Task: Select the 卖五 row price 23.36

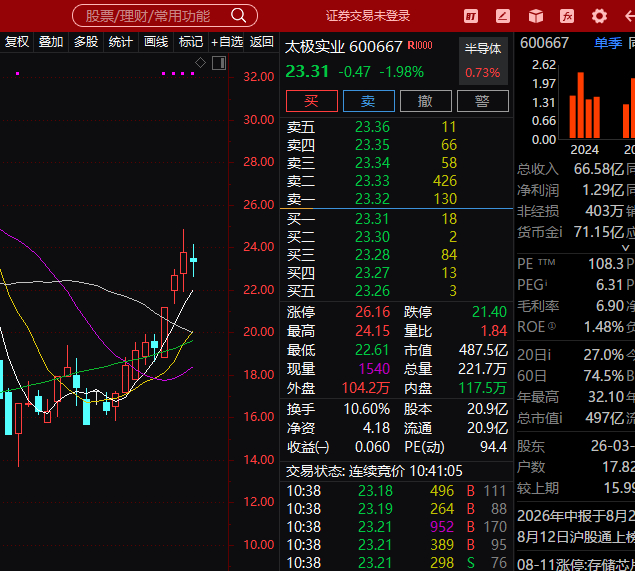Action: click(x=372, y=127)
